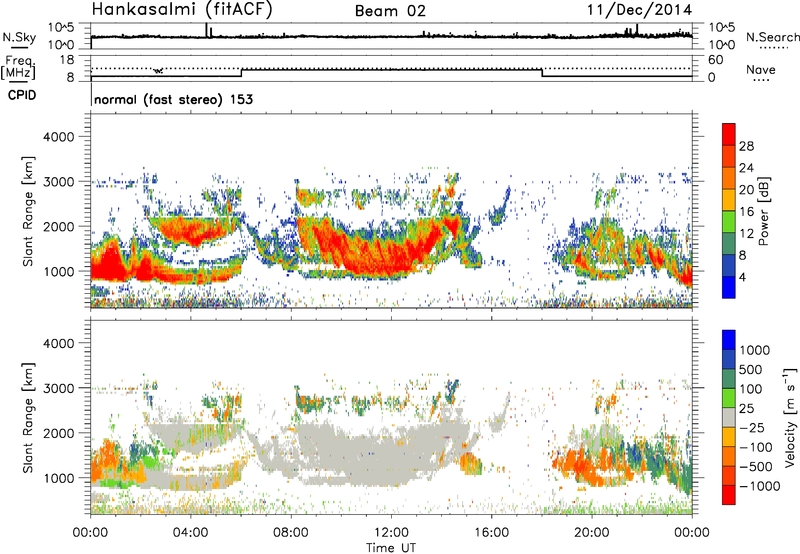Click the '20:00' time axis label
Viewport: 800px width, 554px height.
click(x=591, y=533)
